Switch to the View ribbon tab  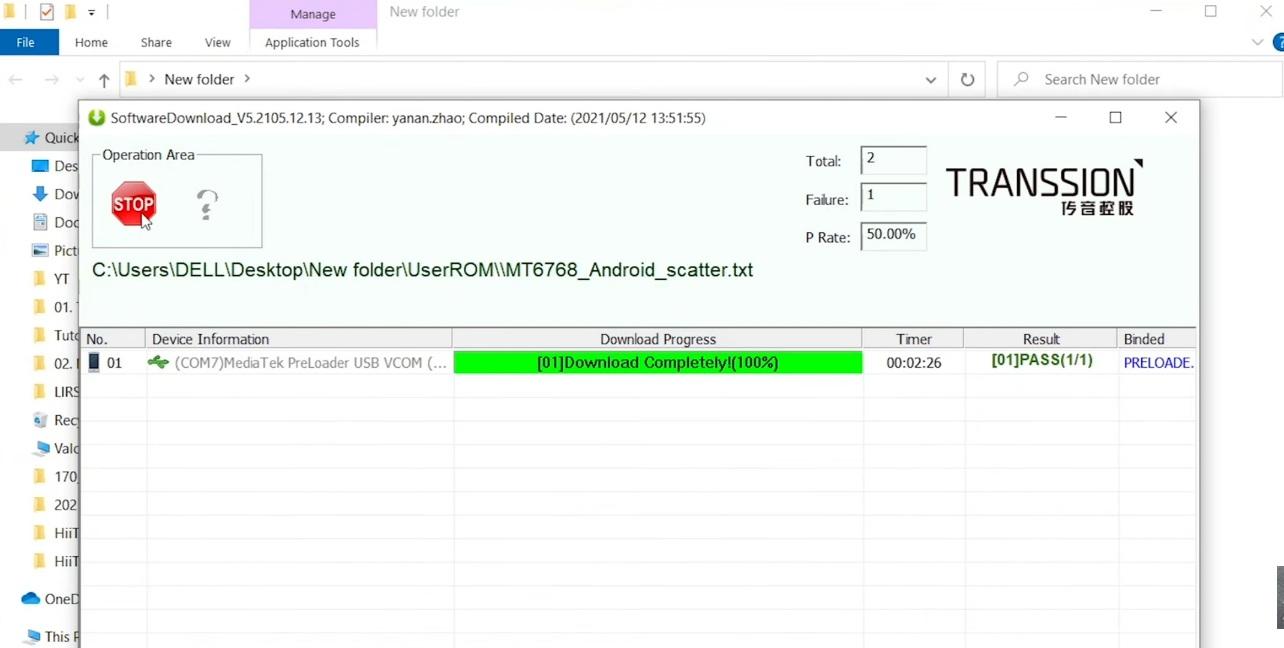(x=217, y=42)
